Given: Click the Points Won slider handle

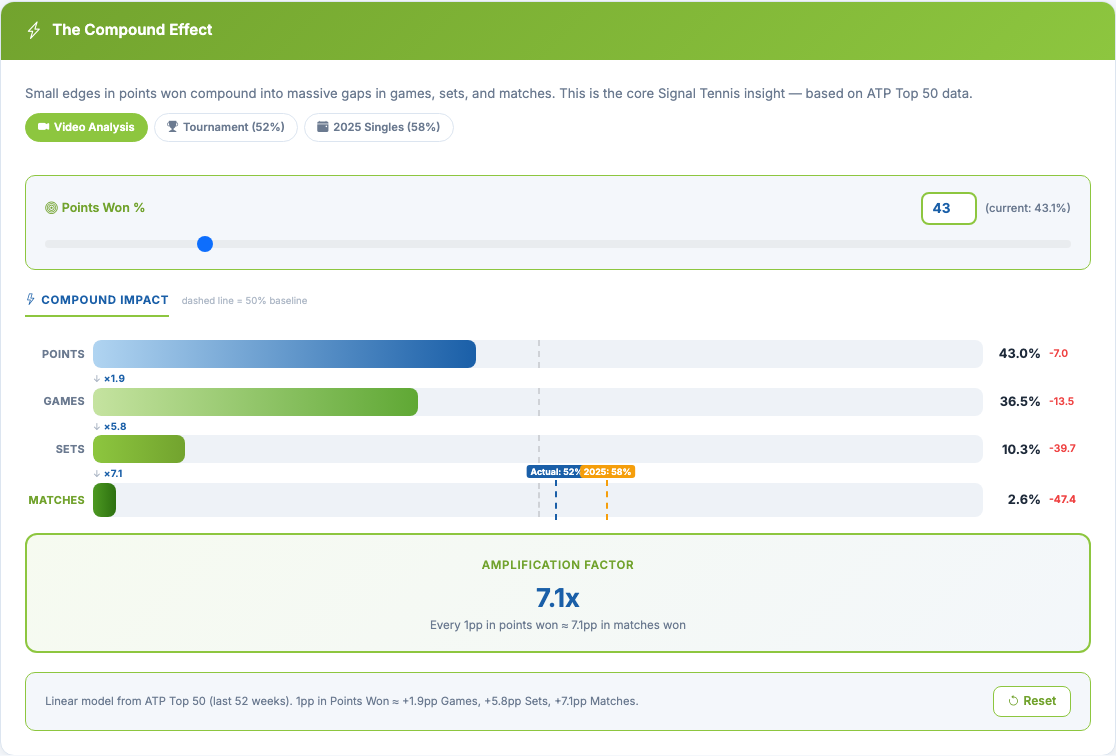Looking at the screenshot, I should tap(205, 244).
